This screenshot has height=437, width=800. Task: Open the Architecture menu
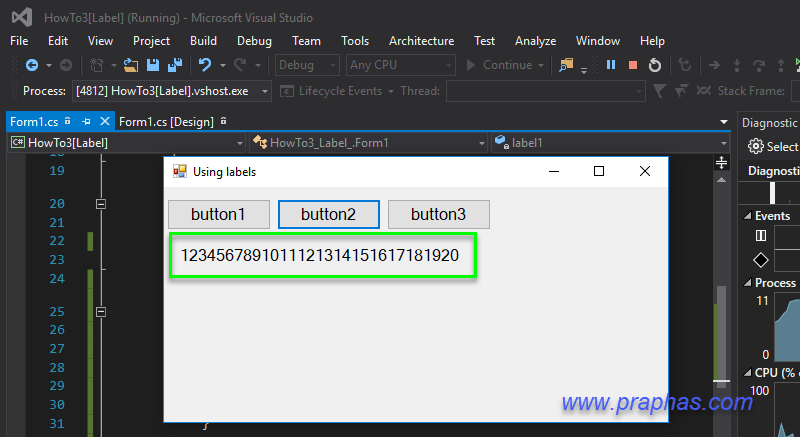point(421,41)
